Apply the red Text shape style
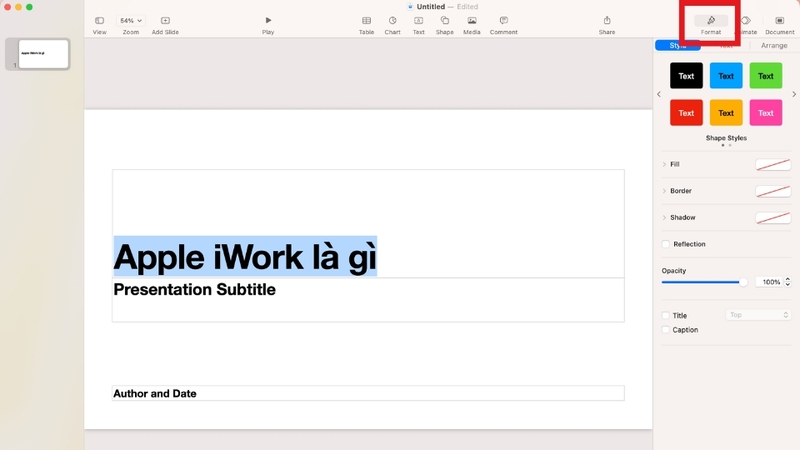800x450 pixels. (x=686, y=113)
